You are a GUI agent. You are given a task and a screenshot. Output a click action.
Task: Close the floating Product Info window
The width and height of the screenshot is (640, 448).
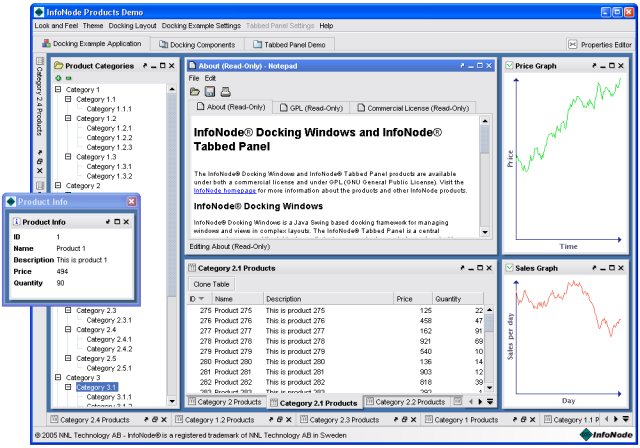pos(131,202)
